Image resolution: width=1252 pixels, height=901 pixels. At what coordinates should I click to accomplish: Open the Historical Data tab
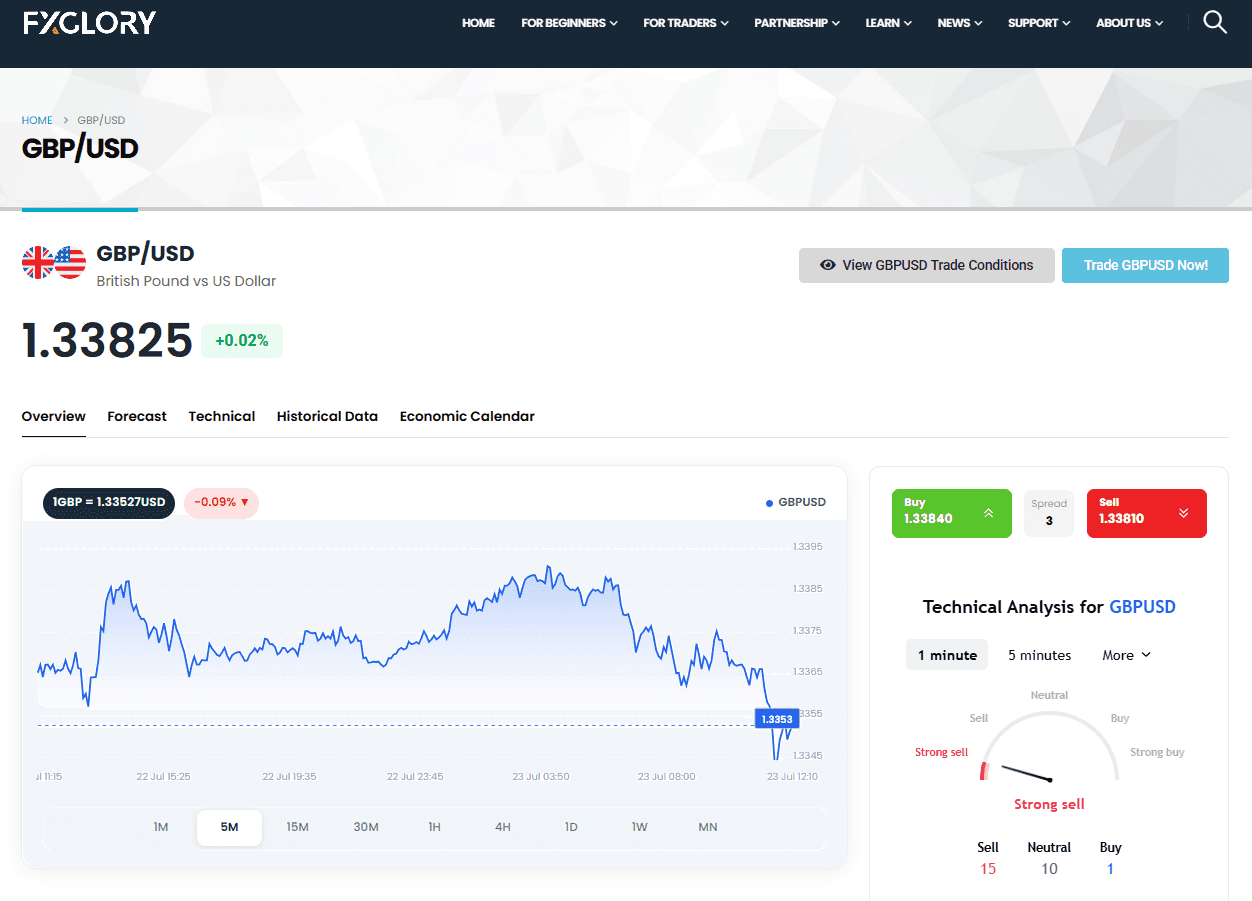click(327, 416)
